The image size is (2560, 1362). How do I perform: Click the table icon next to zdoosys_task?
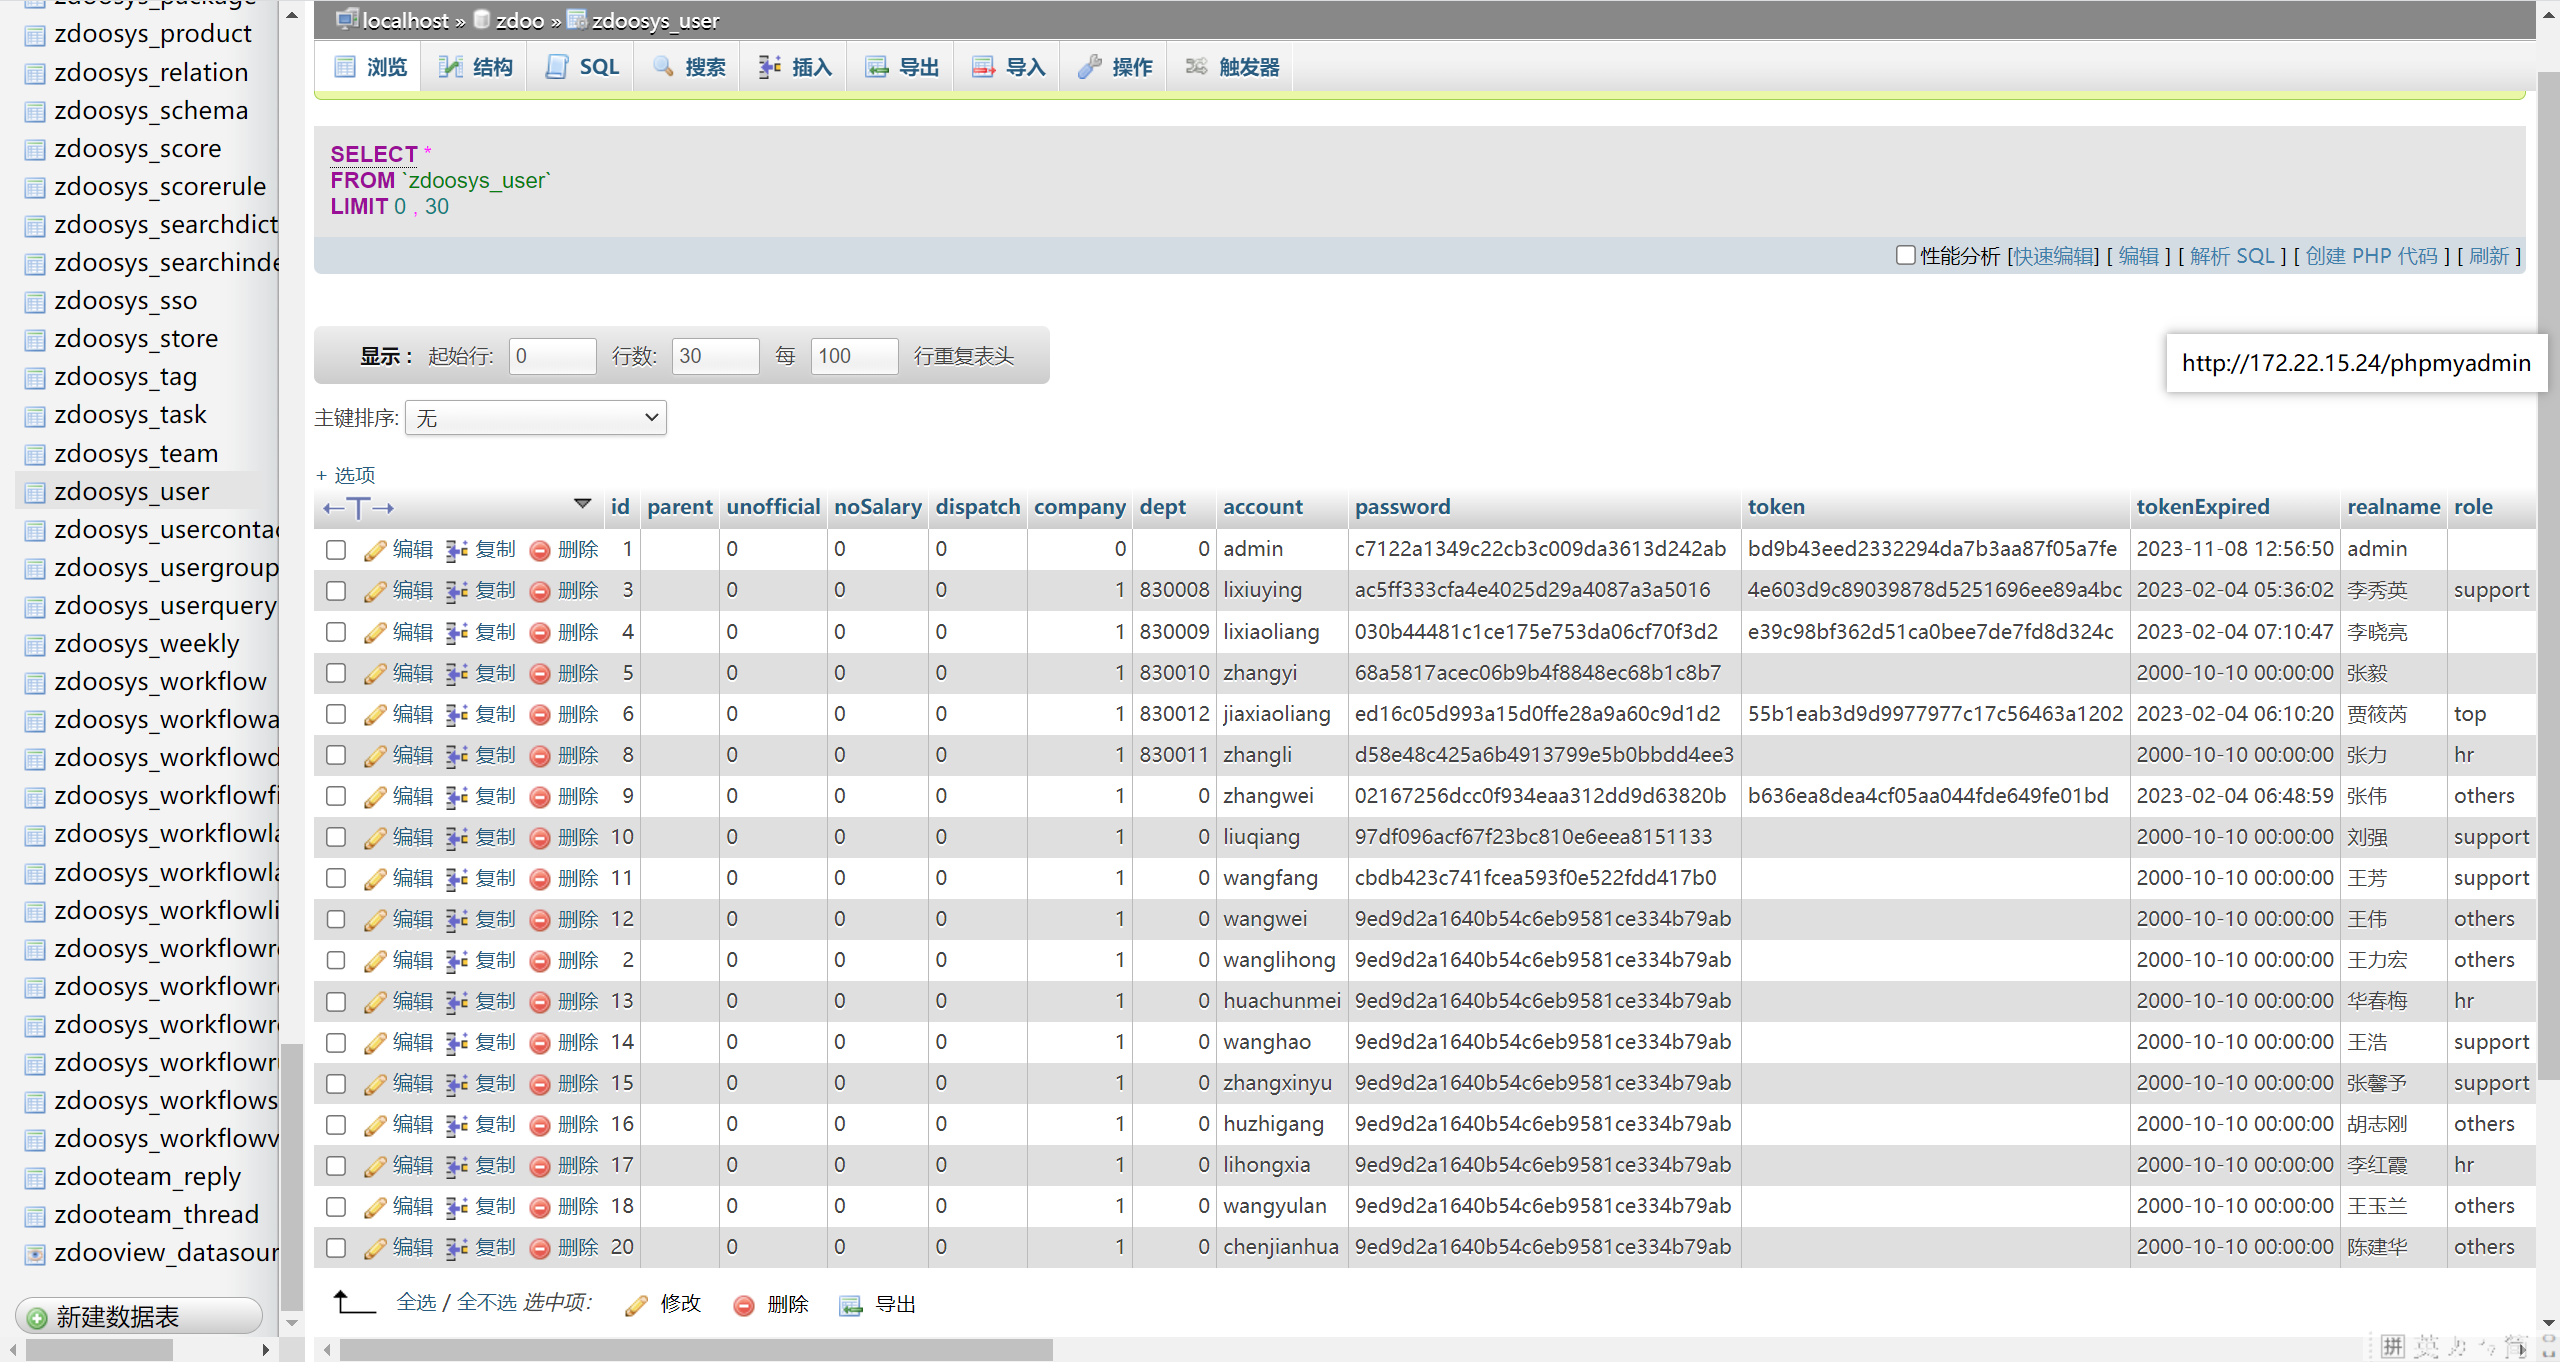coord(35,416)
